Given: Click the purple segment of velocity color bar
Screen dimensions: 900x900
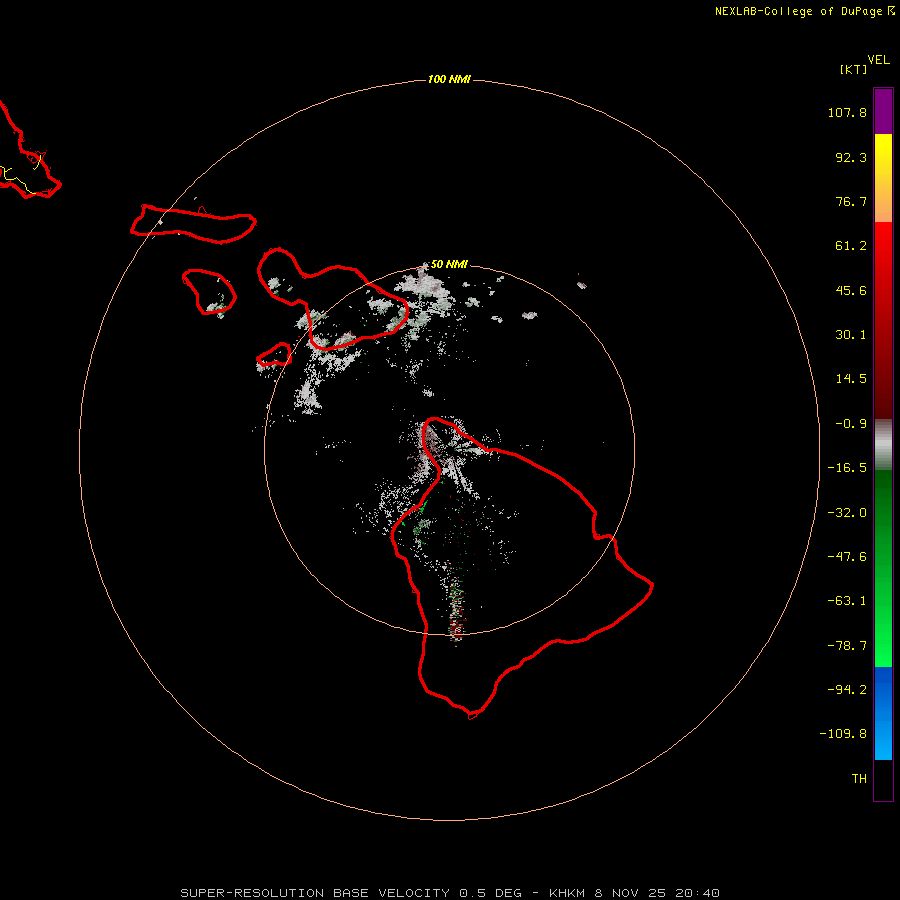Looking at the screenshot, I should (883, 111).
